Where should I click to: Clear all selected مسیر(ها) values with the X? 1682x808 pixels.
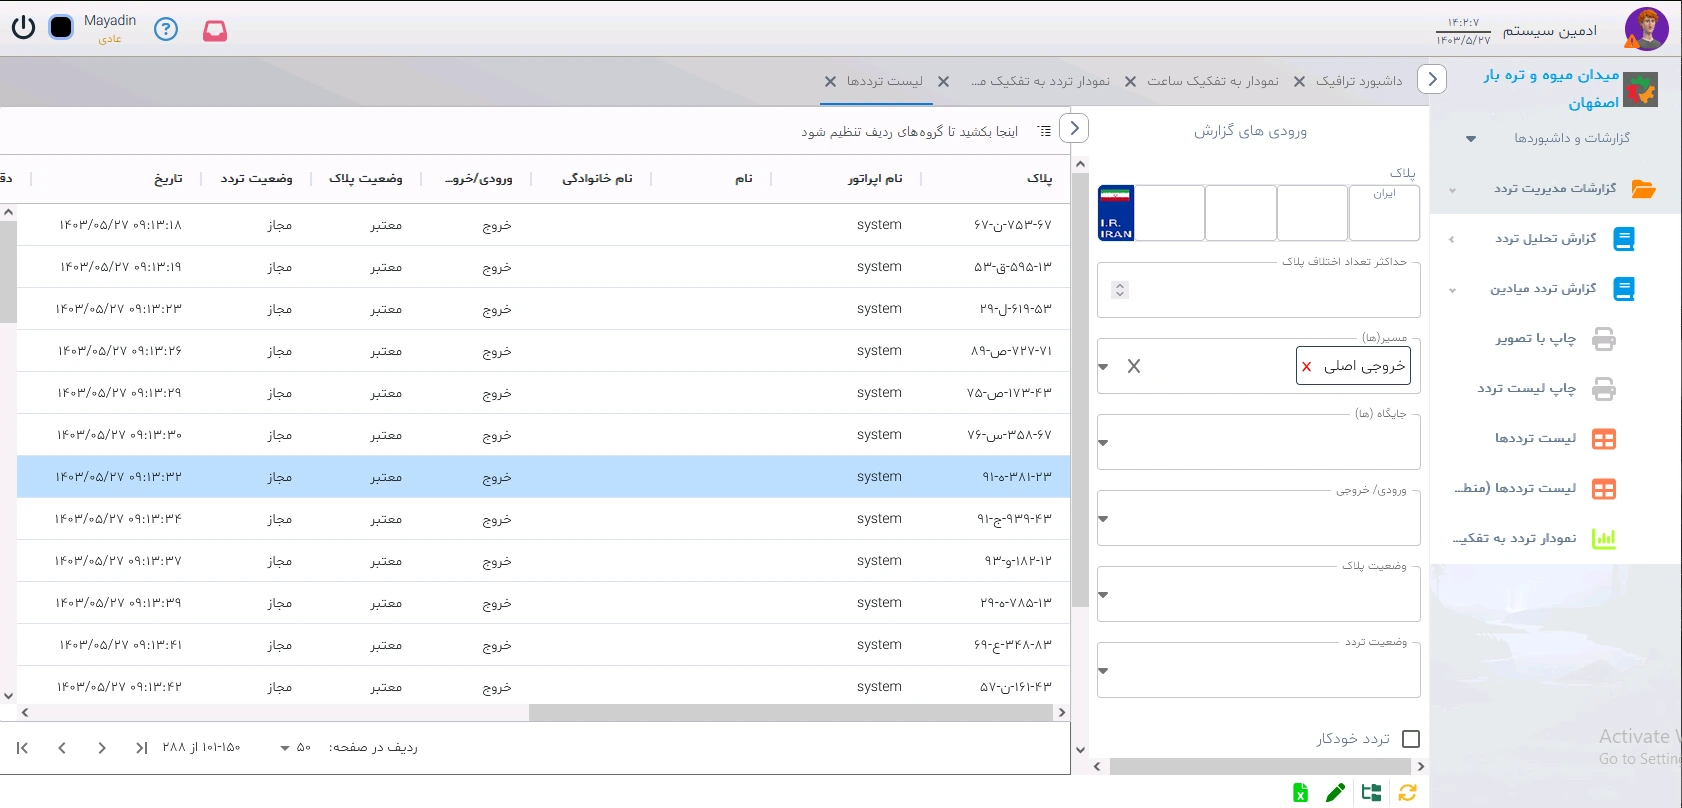point(1134,367)
